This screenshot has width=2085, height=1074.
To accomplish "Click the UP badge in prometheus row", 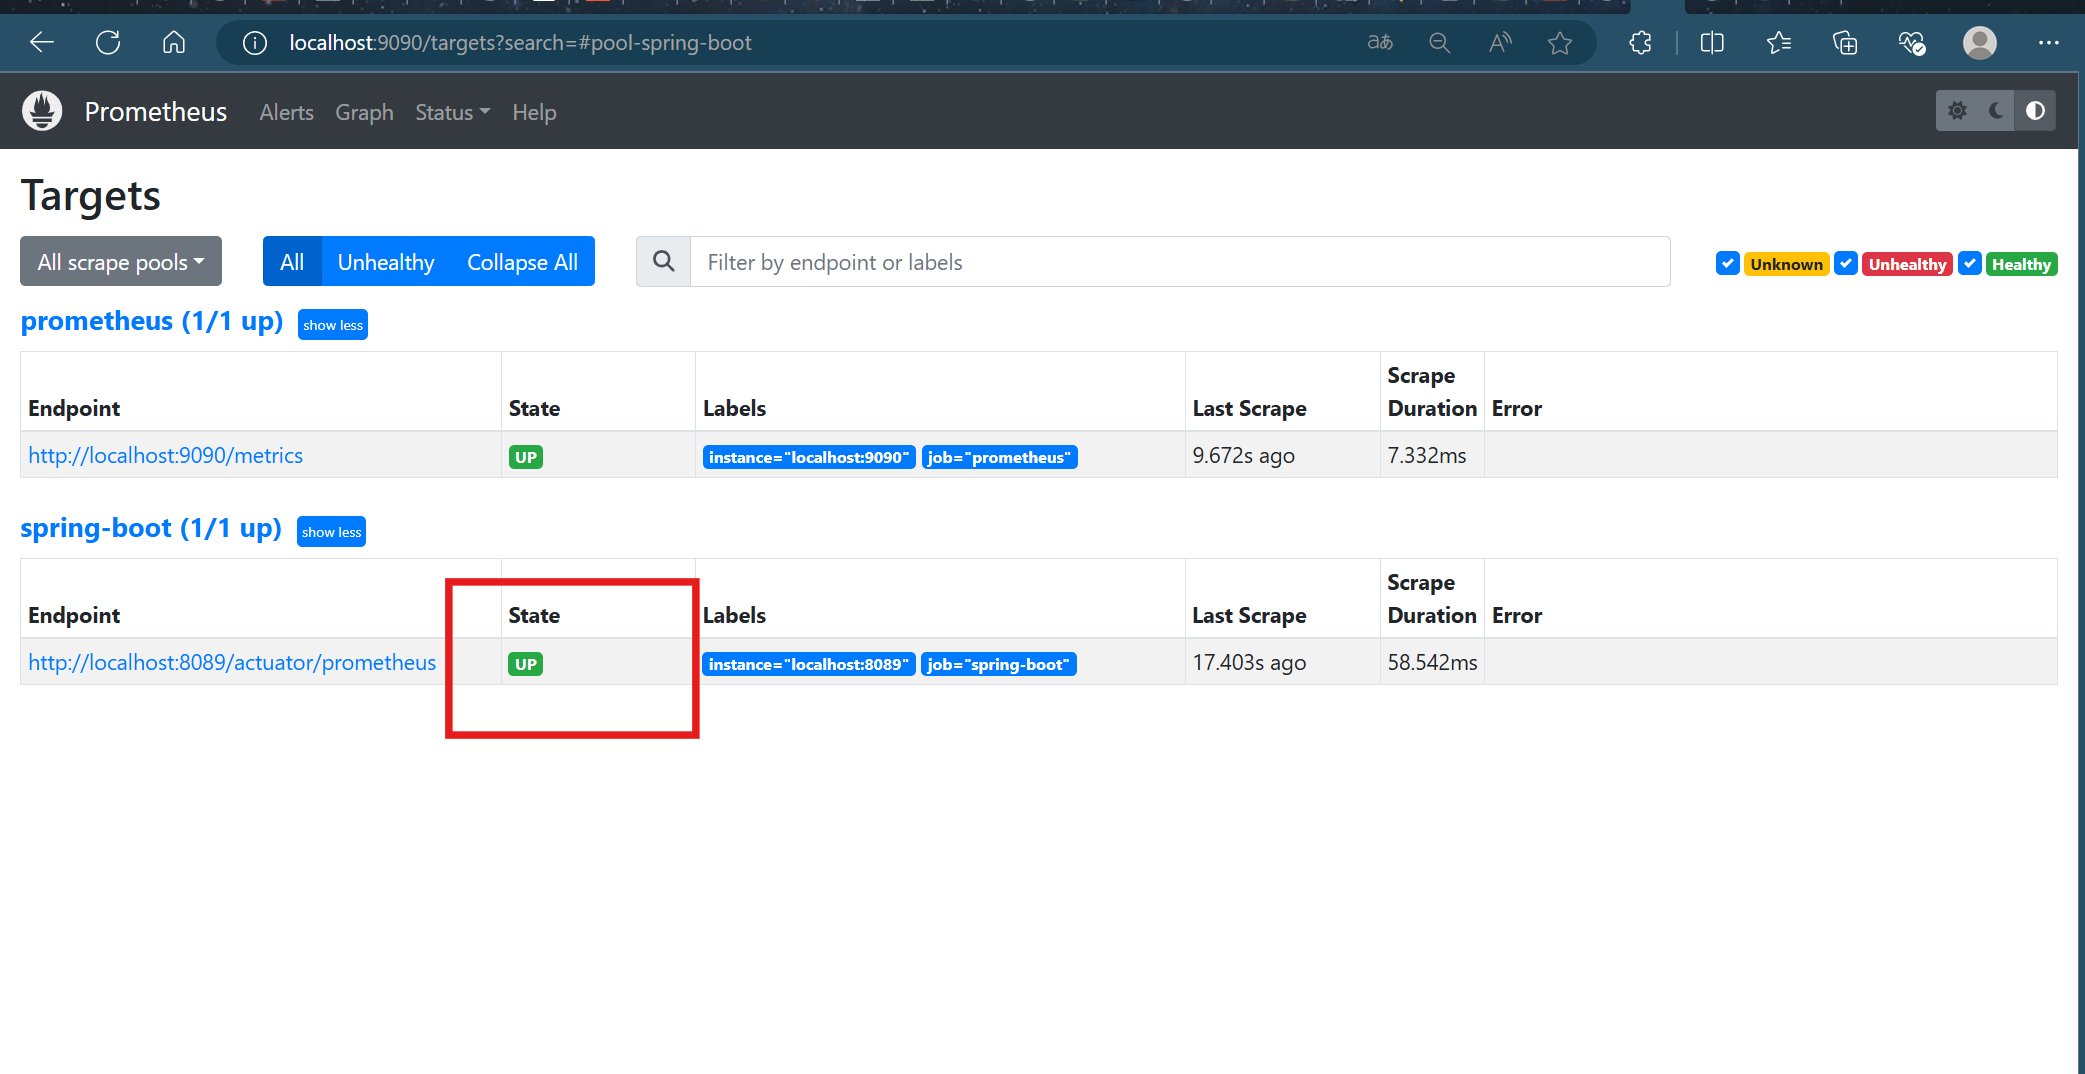I will [526, 457].
